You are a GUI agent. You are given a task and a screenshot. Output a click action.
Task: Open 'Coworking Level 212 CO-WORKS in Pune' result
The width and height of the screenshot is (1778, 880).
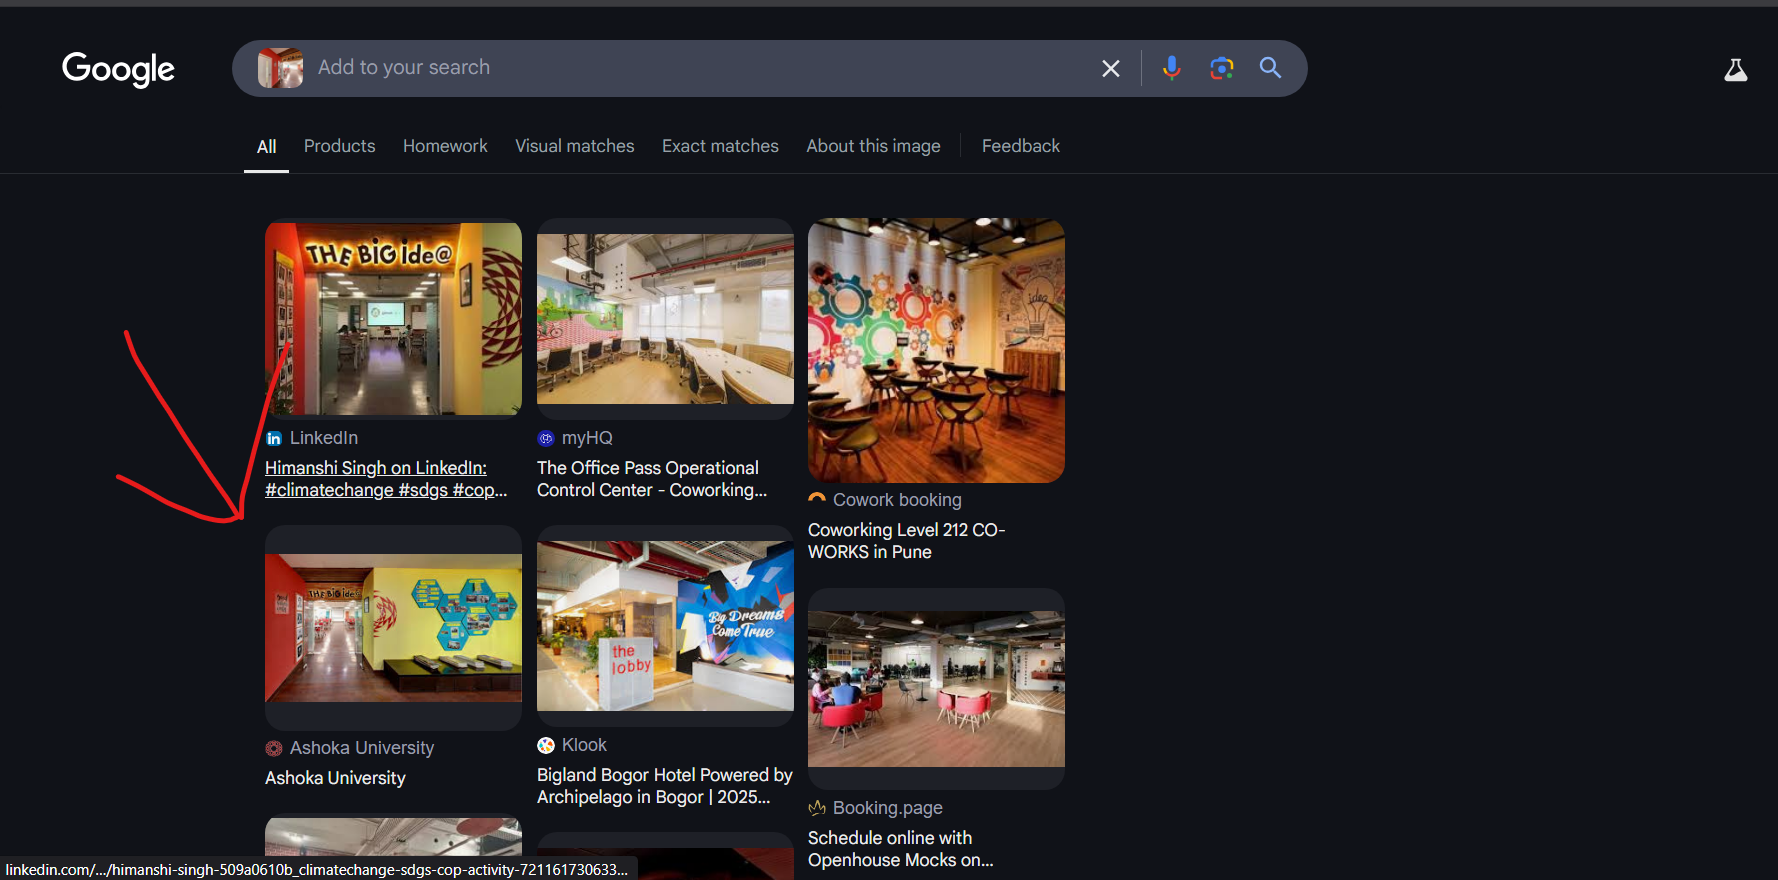(906, 541)
